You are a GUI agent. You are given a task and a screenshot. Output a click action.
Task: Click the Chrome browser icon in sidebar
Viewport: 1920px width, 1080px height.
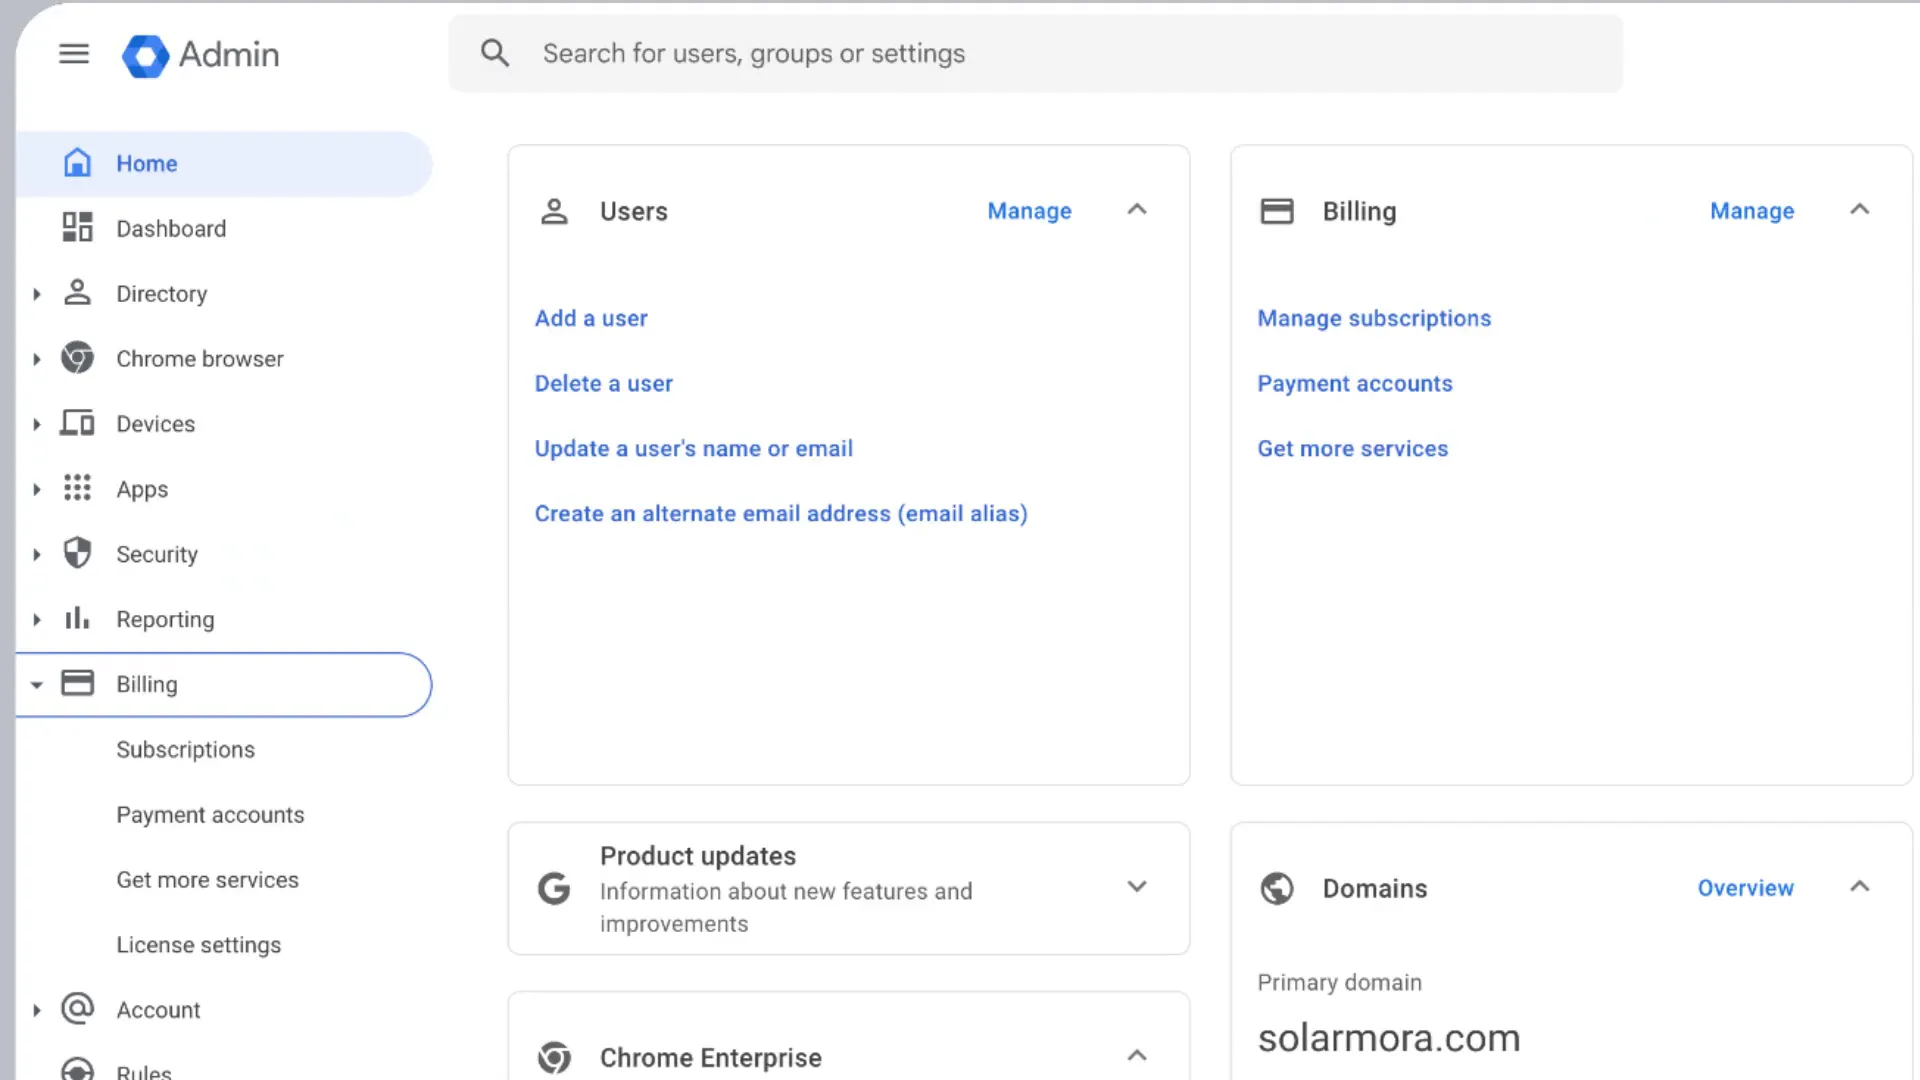[x=77, y=358]
